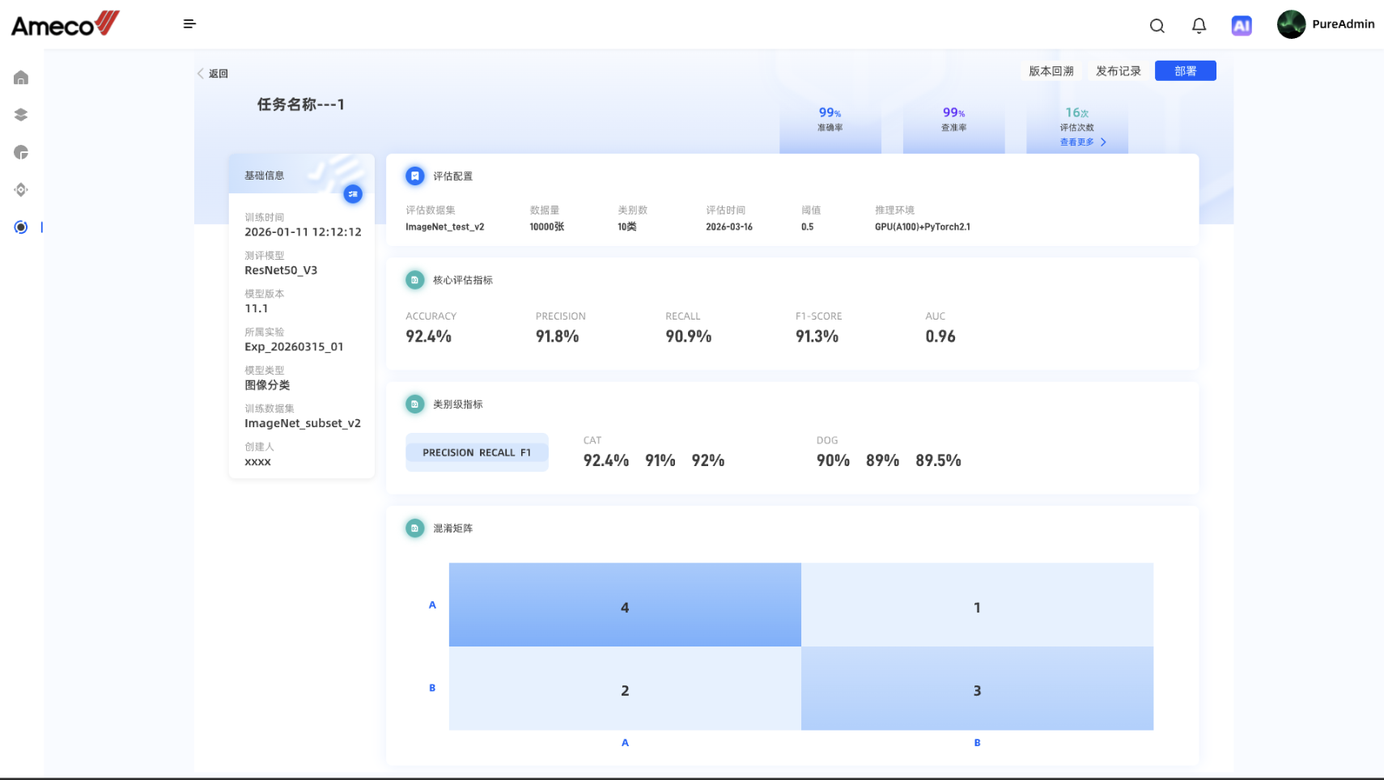
Task: Go back with the 返回 arrow
Action: pyautogui.click(x=212, y=74)
